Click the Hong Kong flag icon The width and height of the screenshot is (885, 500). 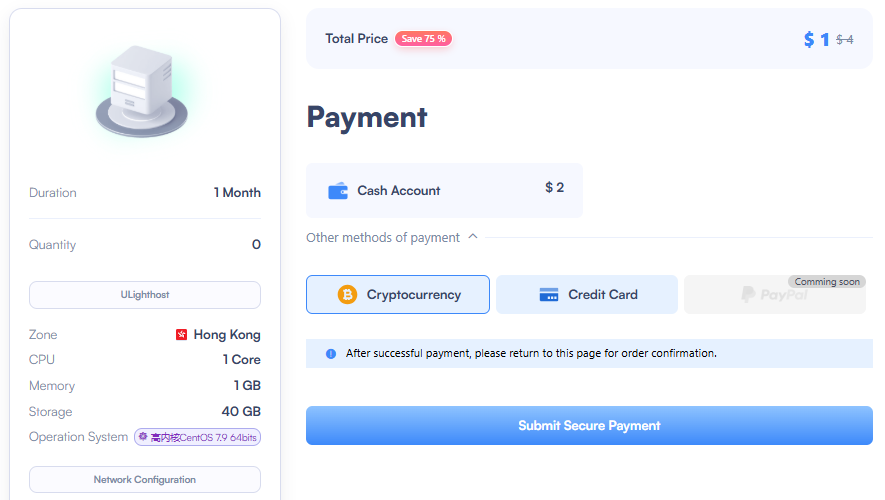point(181,335)
